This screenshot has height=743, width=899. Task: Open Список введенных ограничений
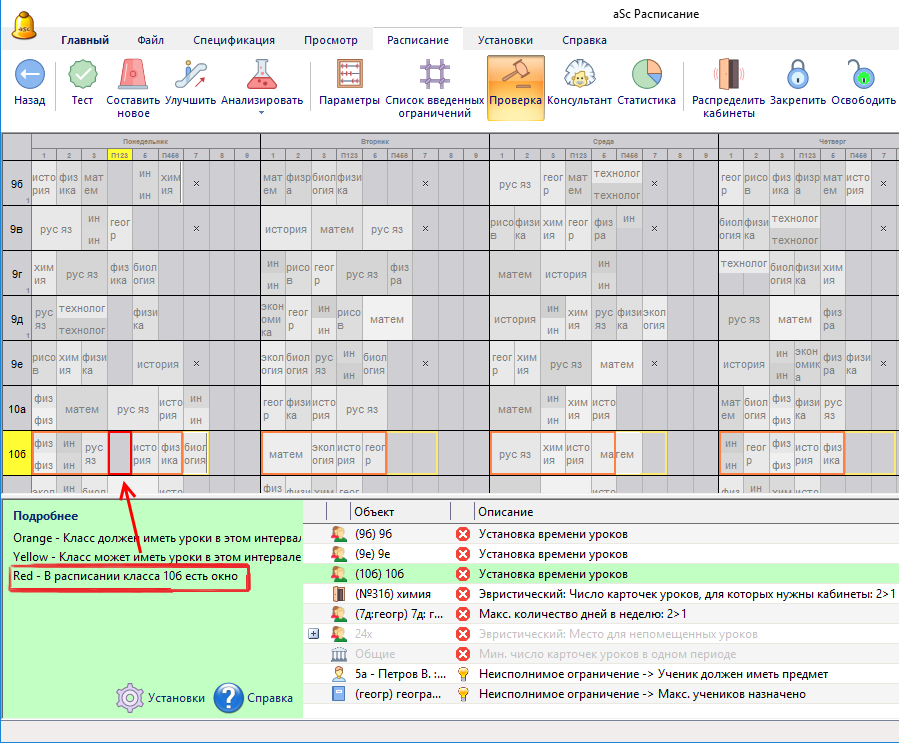tap(434, 75)
